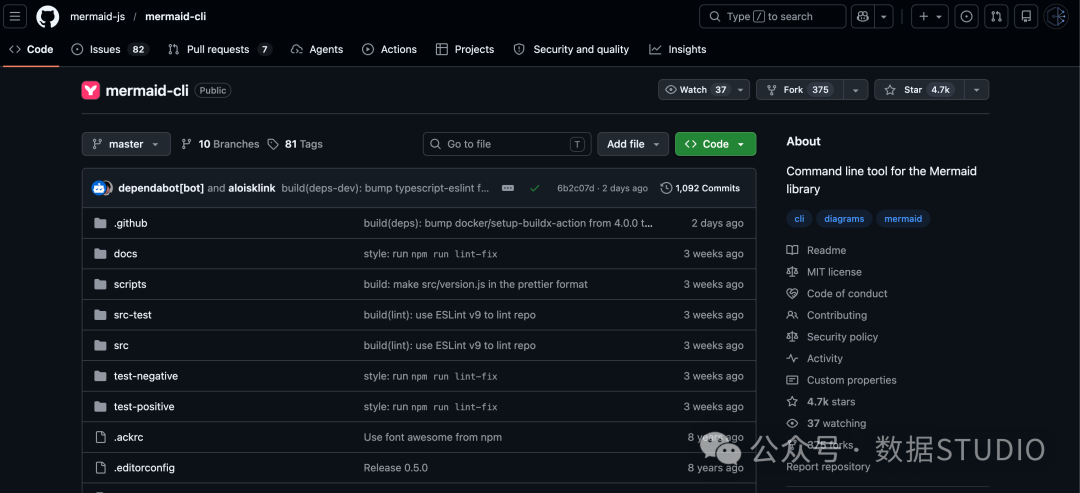Click the scripts folder icon
1080x493 pixels.
pos(101,284)
